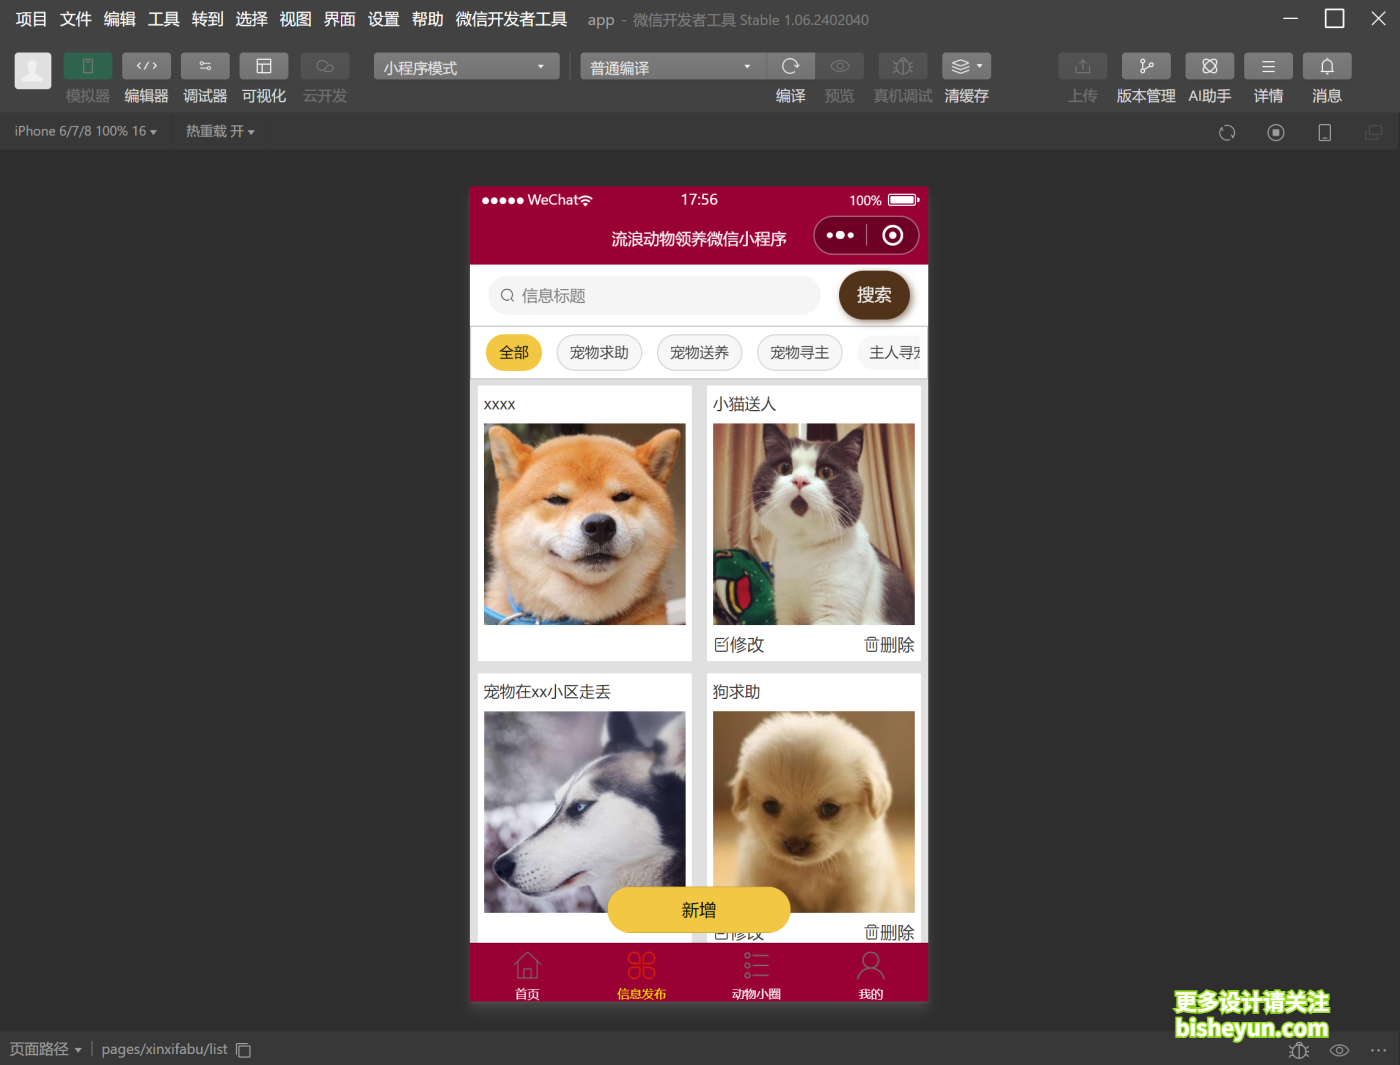Expand the 普通编译 compile dropdown
The height and width of the screenshot is (1065, 1400).
[x=671, y=66]
